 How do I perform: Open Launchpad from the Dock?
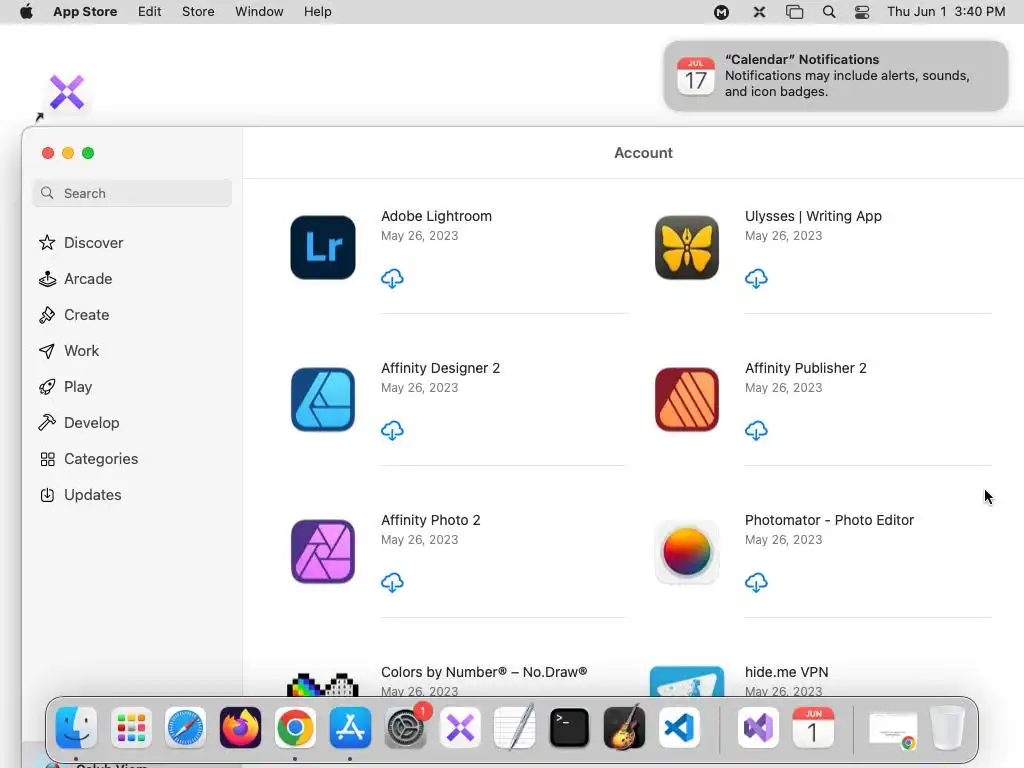pyautogui.click(x=131, y=727)
